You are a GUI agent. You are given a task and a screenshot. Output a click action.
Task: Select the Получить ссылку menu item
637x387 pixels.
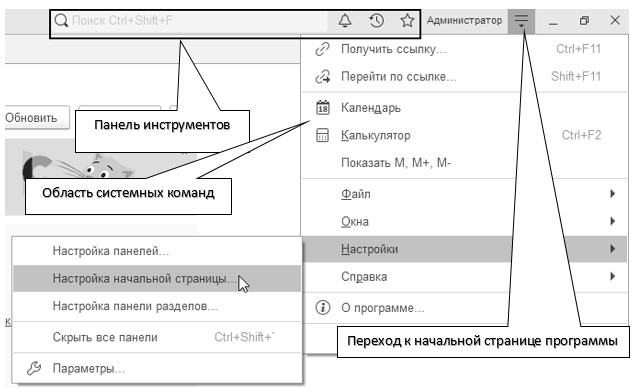coord(464,49)
